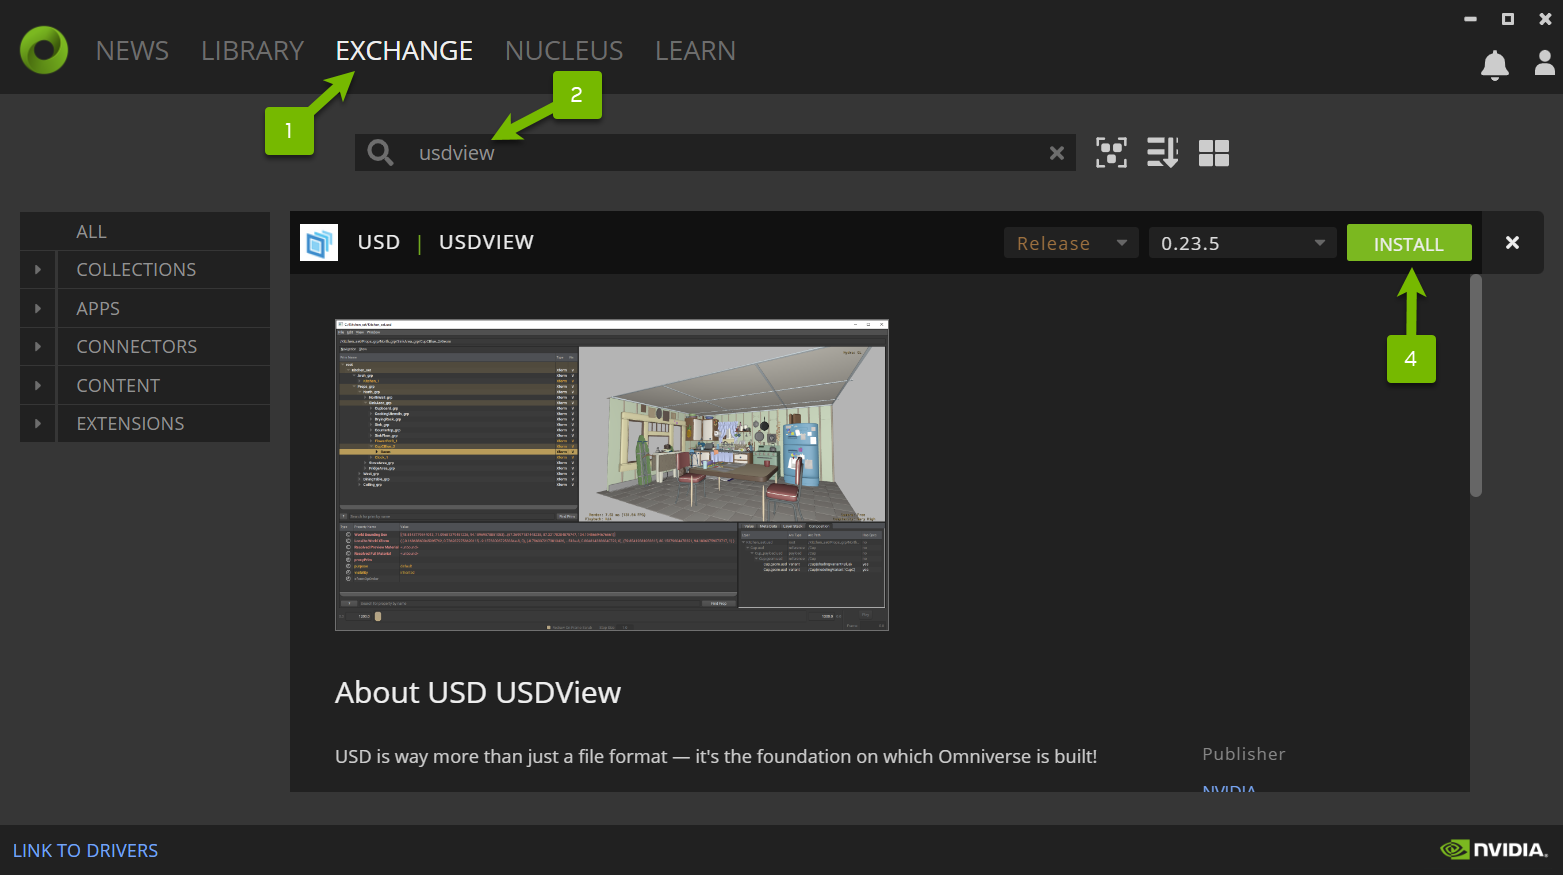Open the LEARN tab

pyautogui.click(x=695, y=51)
